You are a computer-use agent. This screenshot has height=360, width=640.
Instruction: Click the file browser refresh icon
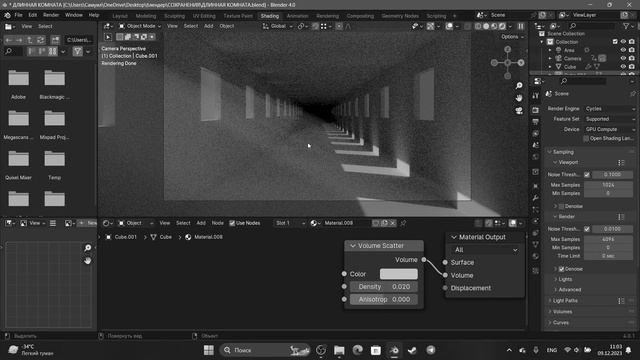(x=40, y=40)
